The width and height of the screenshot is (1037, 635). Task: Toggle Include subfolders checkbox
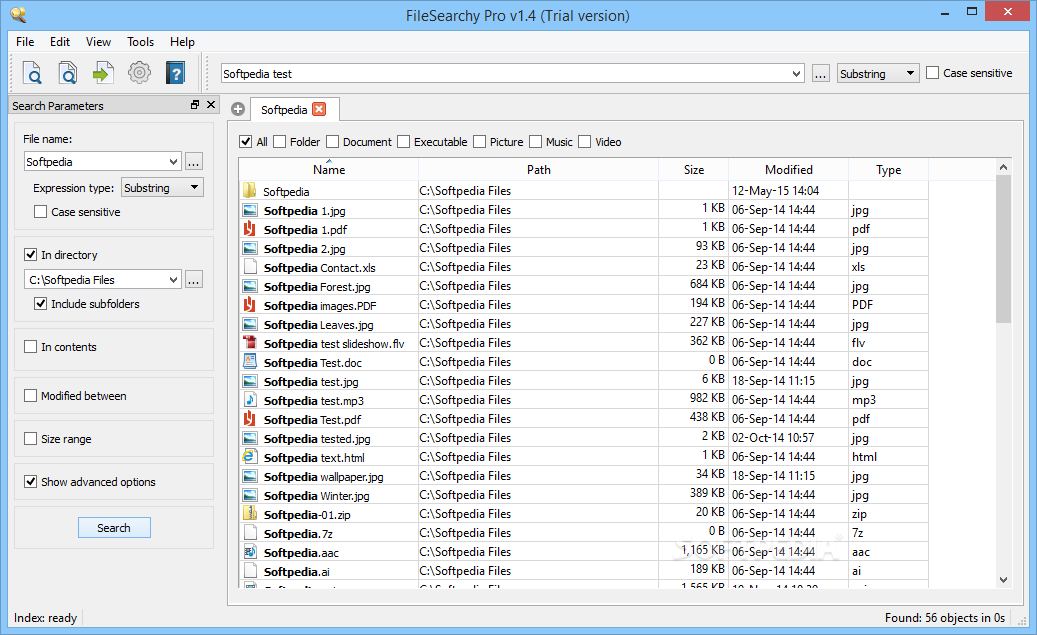tap(40, 304)
